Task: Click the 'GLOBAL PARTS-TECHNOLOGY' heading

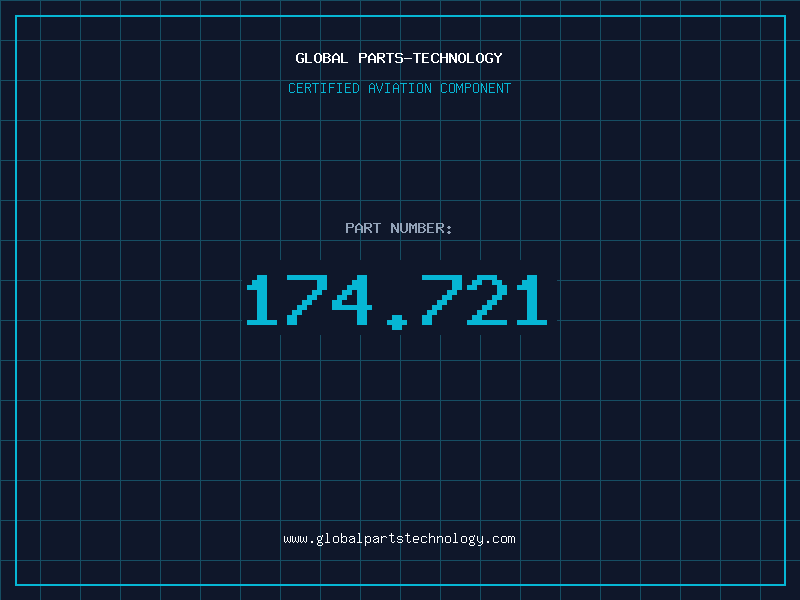Action: coord(399,58)
